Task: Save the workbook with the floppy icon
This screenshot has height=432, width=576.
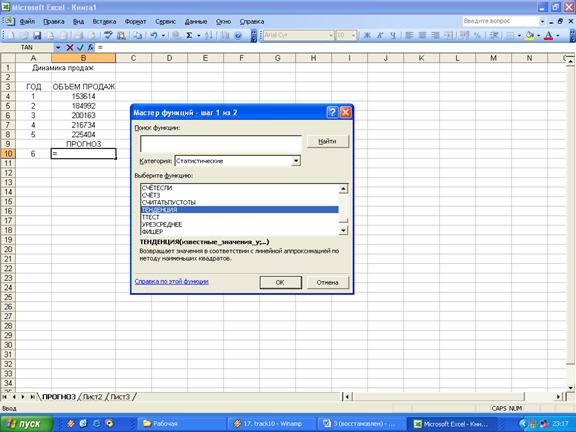Action: [37, 35]
